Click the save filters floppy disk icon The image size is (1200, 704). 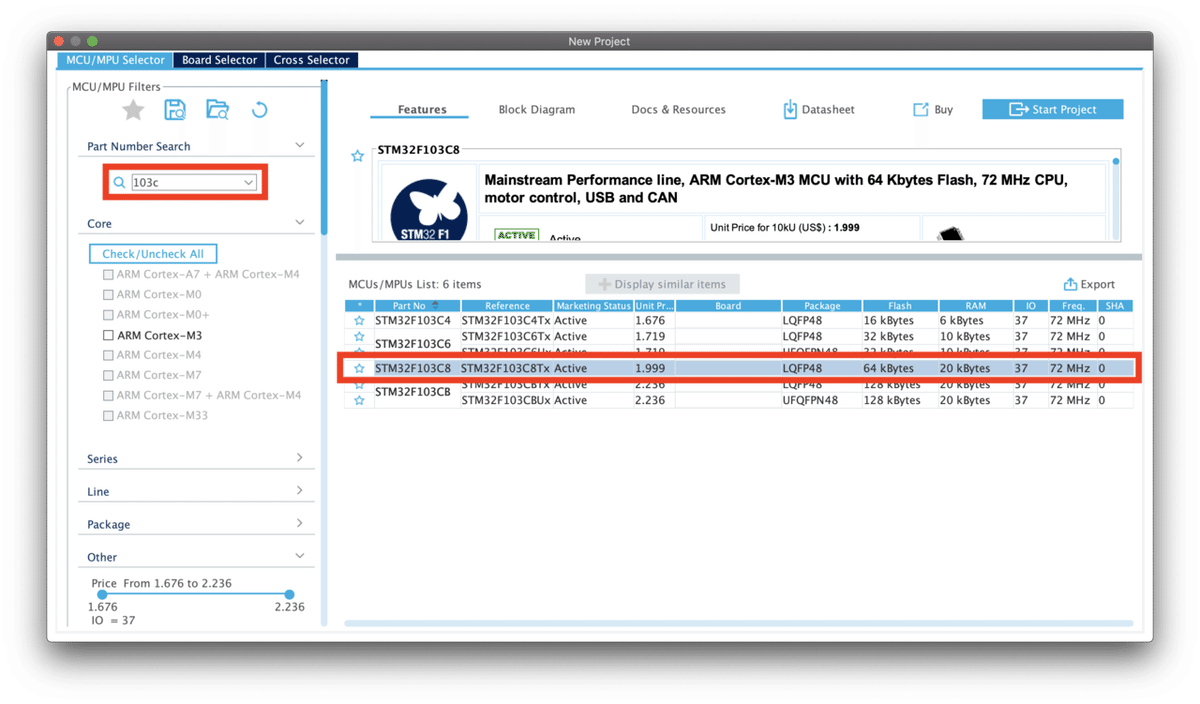175,110
